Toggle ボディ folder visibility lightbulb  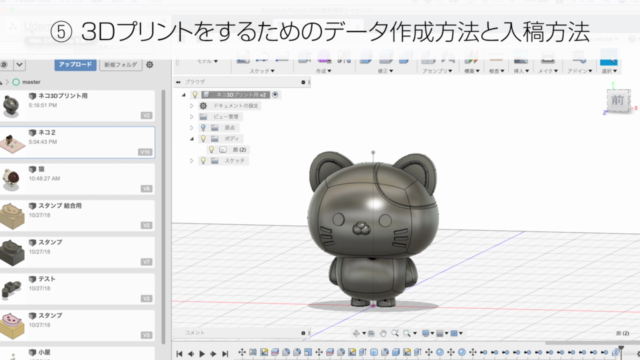point(203,139)
